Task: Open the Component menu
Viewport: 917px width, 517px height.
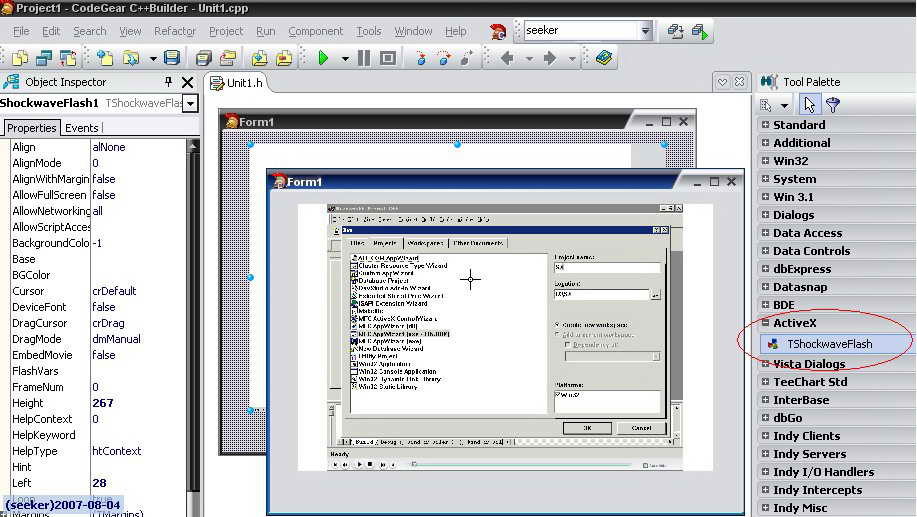Action: [x=315, y=31]
